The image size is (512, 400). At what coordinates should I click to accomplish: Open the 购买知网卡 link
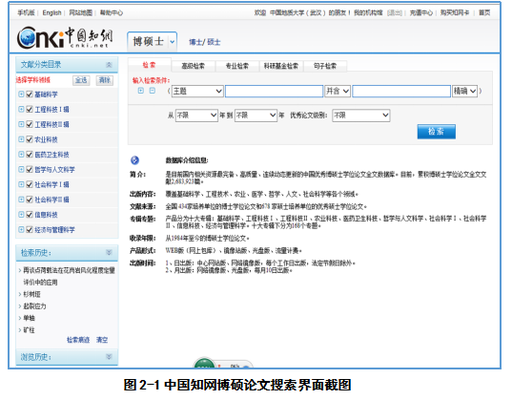pyautogui.click(x=455, y=13)
